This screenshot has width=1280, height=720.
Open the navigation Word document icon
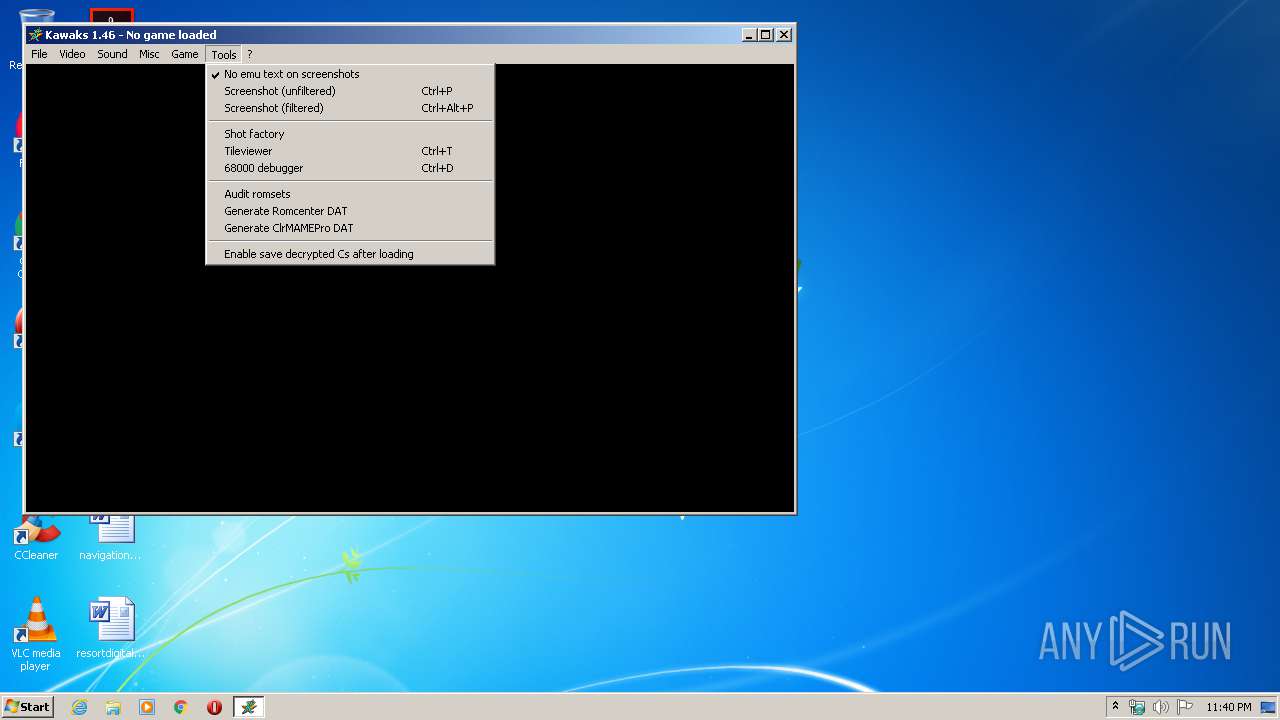click(110, 536)
